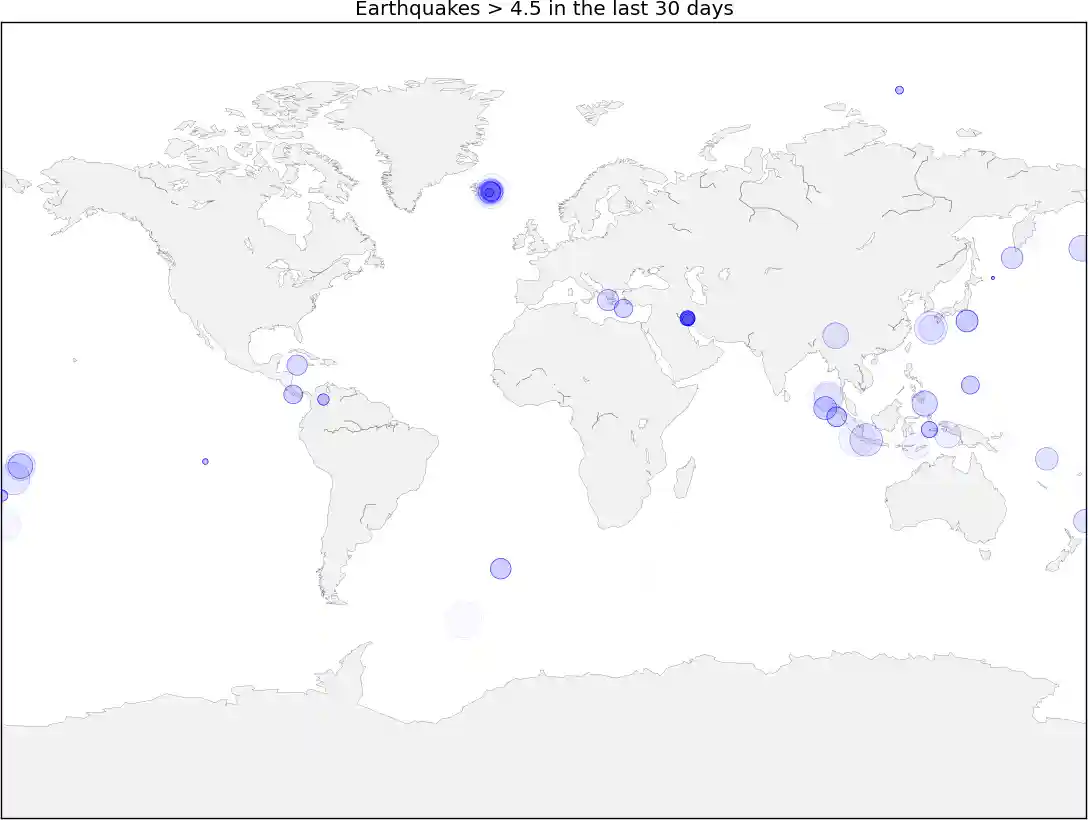Image resolution: width=1088 pixels, height=820 pixels.
Task: Select the earthquake marker near Panama
Action: pyautogui.click(x=293, y=392)
